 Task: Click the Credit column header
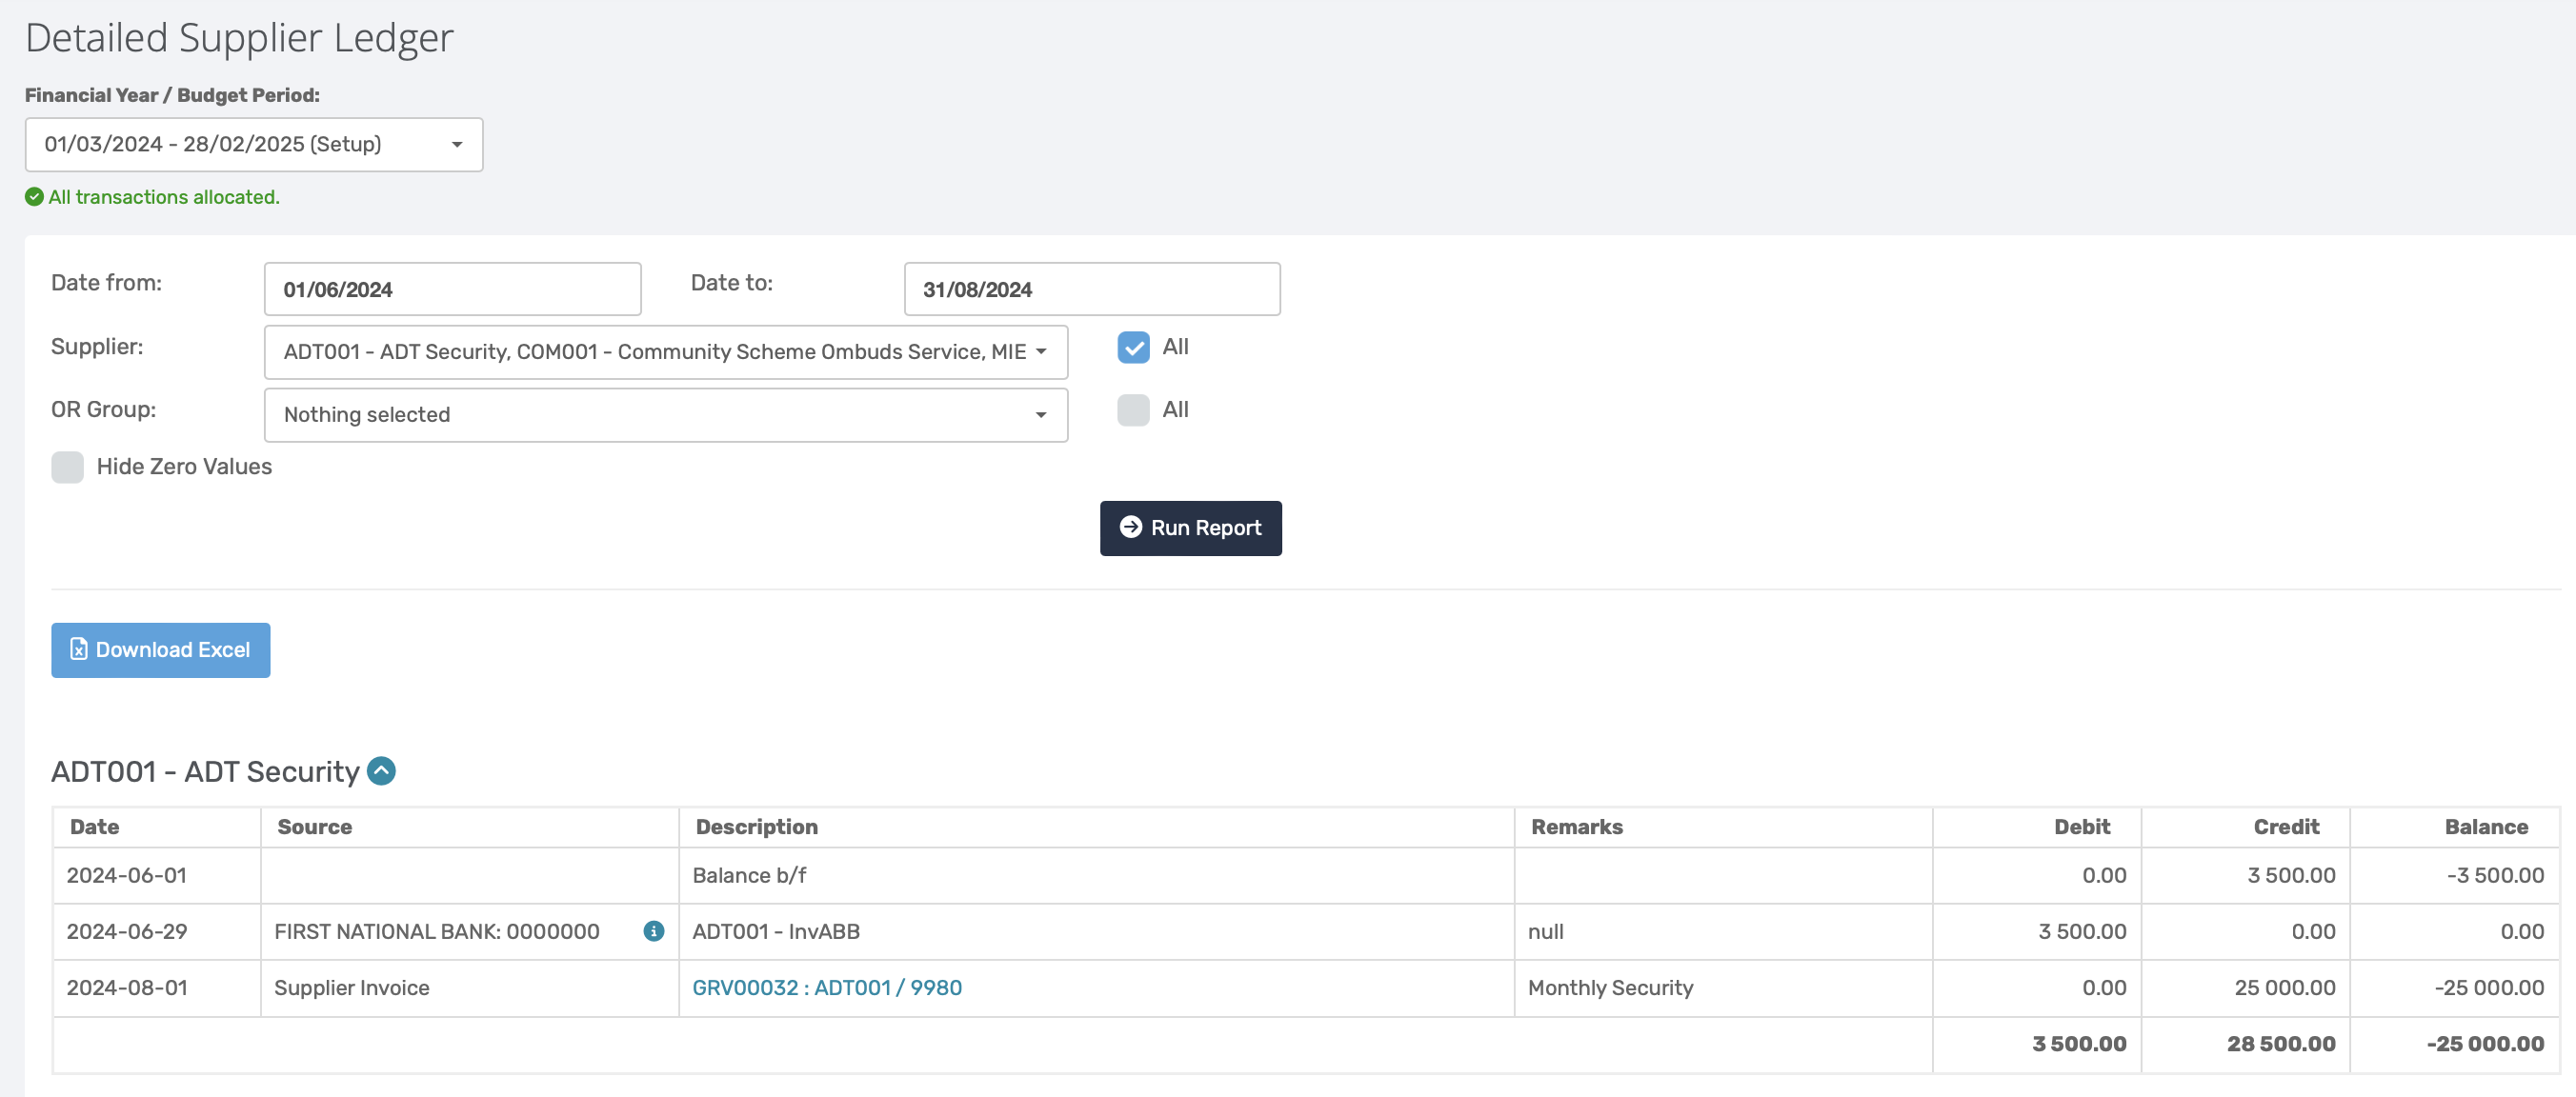tap(2285, 827)
